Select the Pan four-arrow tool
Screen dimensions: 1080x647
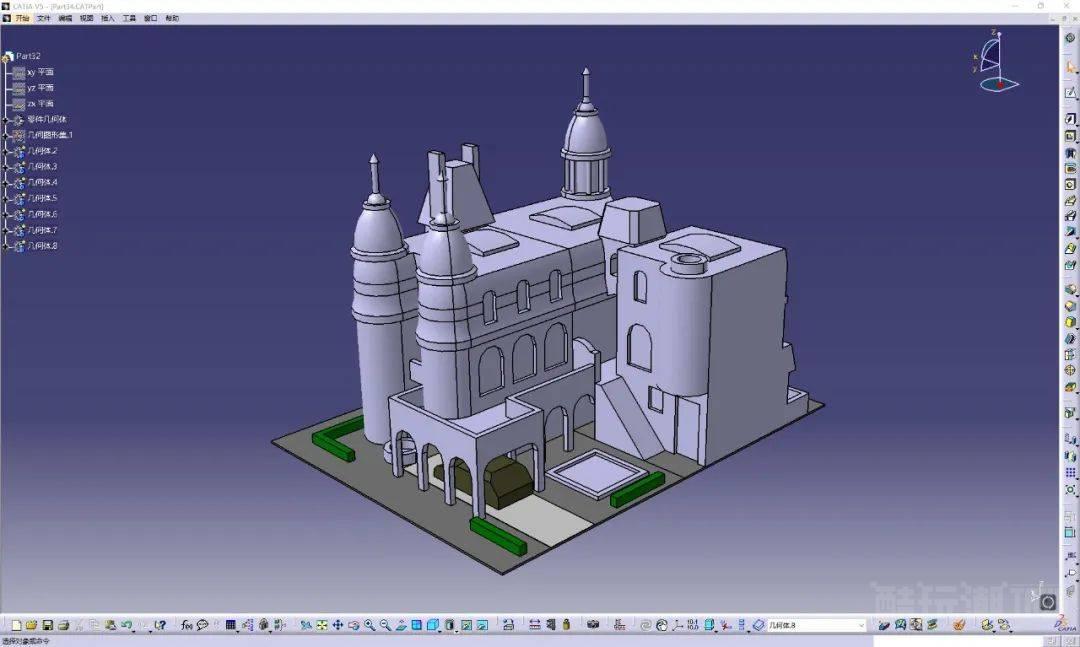[x=338, y=625]
